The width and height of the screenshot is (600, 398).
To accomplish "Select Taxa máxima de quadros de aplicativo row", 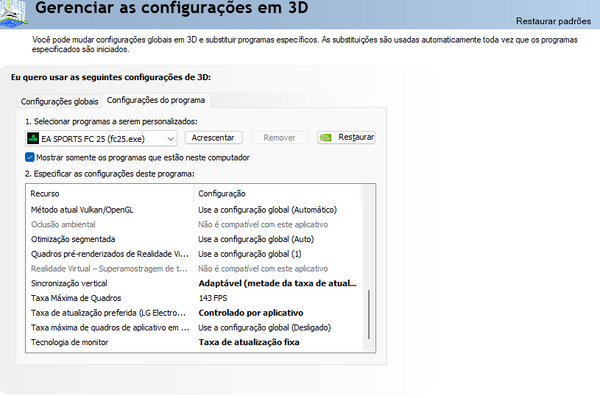I will 194,328.
